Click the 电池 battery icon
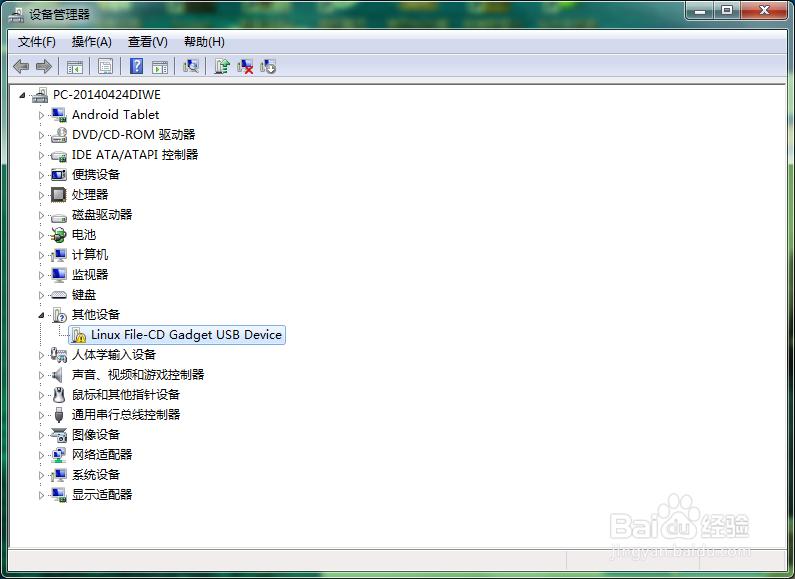 coord(59,235)
